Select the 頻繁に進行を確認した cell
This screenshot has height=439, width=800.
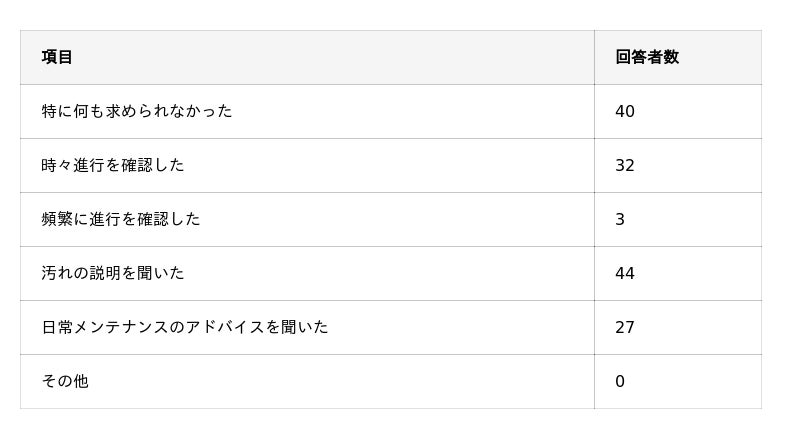point(121,219)
